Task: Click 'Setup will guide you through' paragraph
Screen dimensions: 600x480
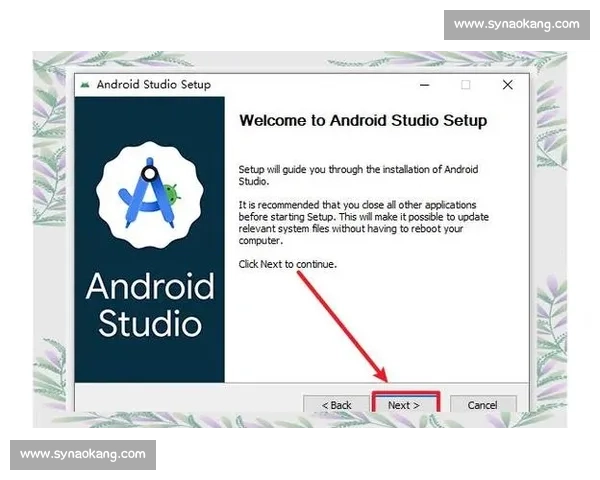Action: point(358,175)
